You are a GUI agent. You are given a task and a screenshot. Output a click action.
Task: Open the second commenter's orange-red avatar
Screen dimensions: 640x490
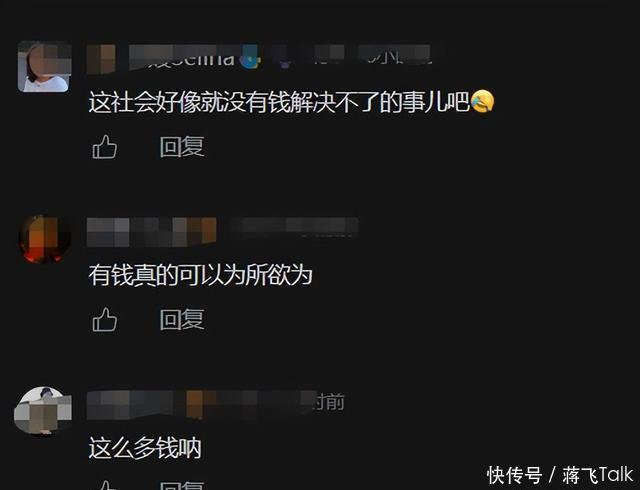(45, 240)
